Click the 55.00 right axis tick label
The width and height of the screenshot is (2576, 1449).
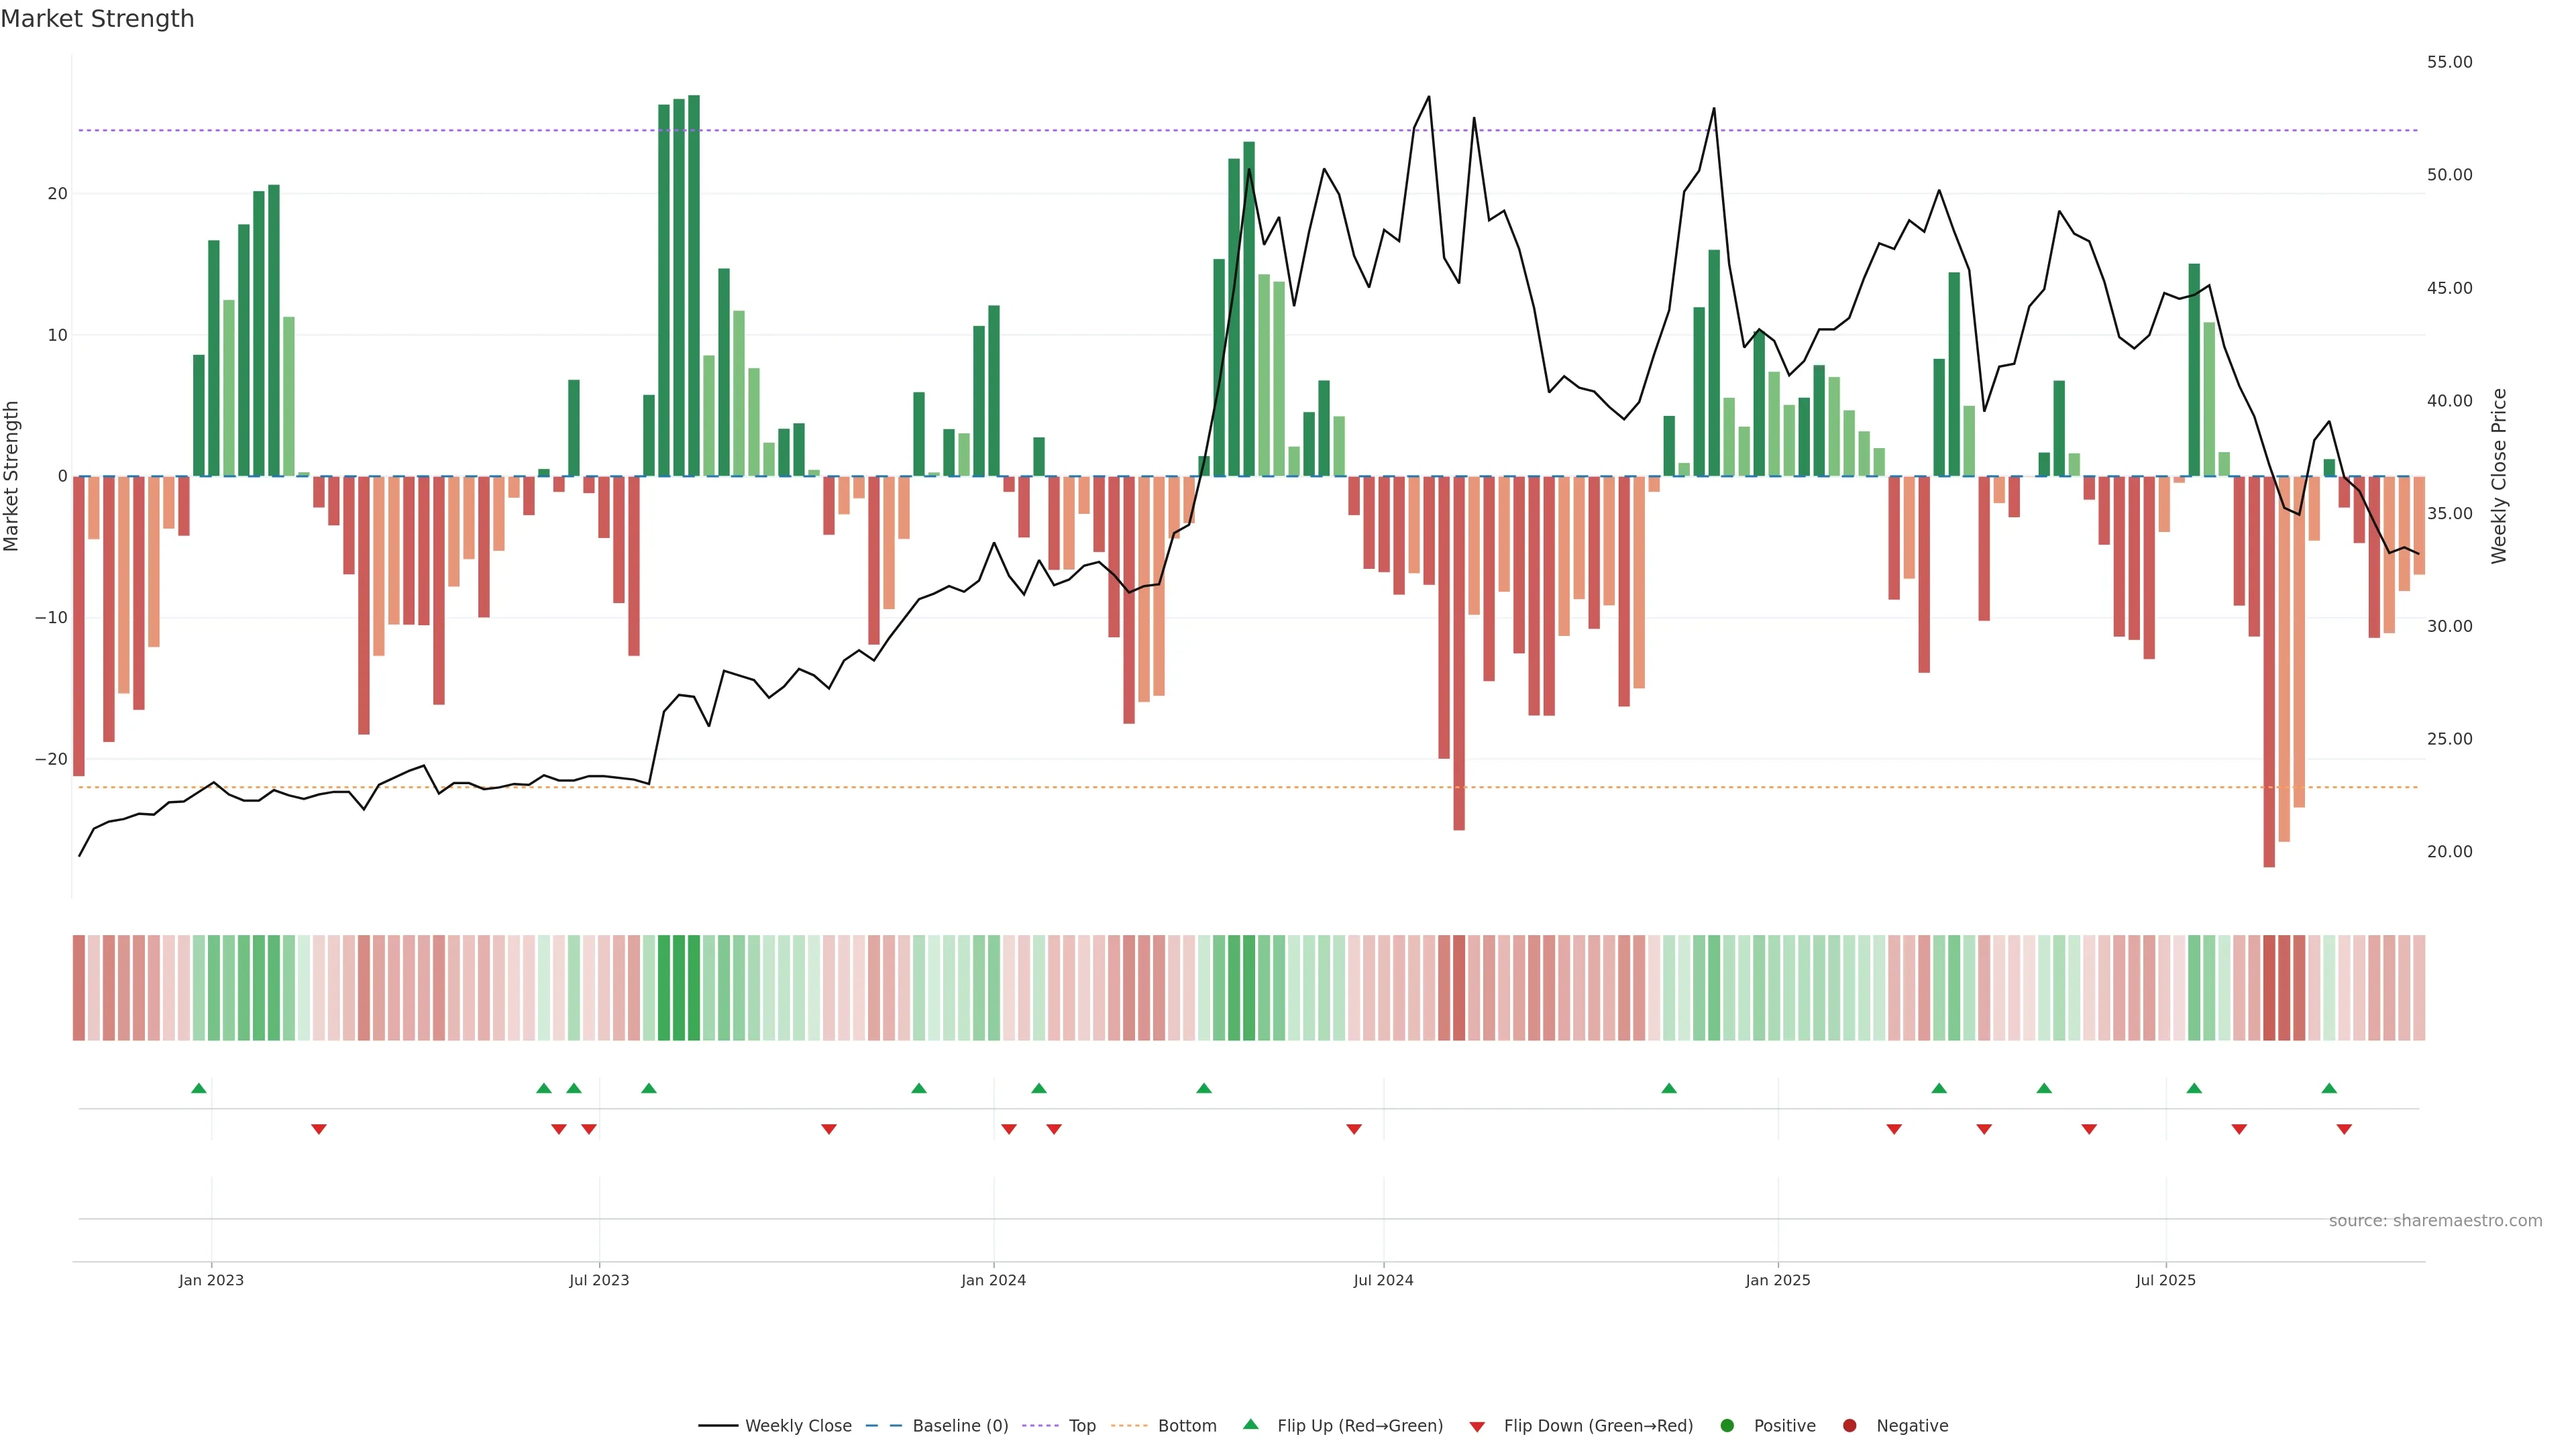(2449, 62)
